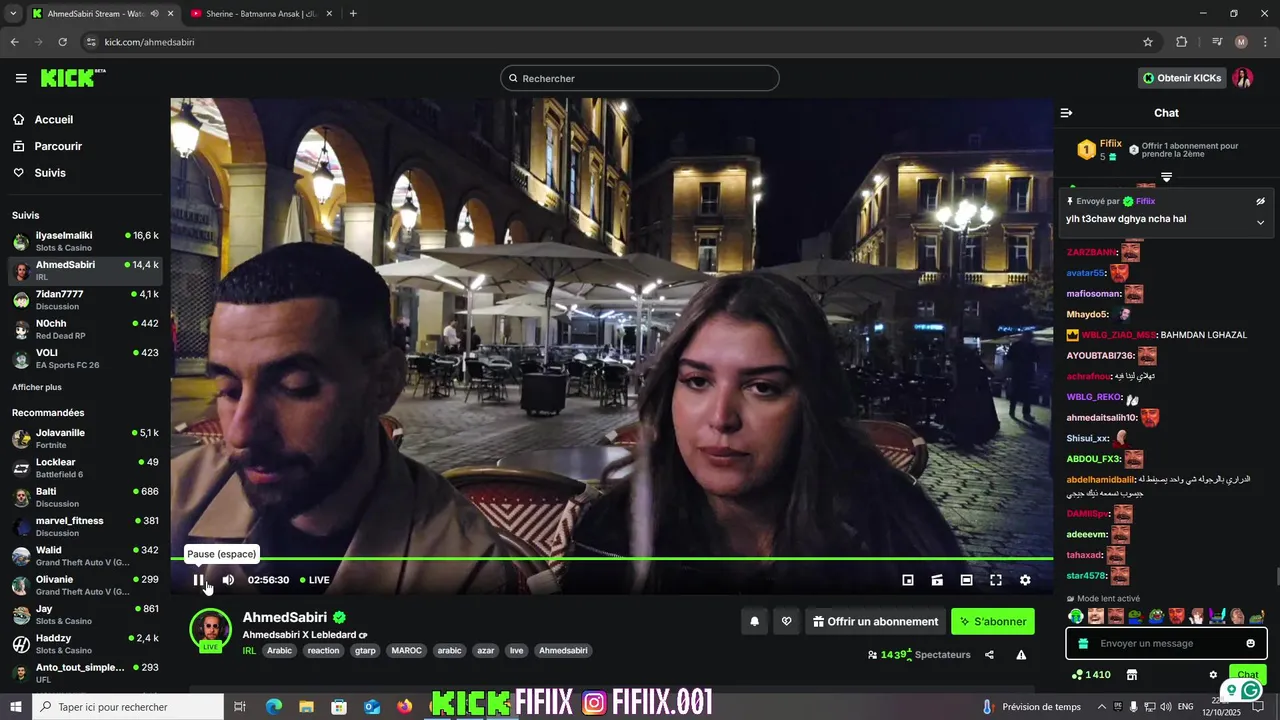Pause the live stream video

198,580
